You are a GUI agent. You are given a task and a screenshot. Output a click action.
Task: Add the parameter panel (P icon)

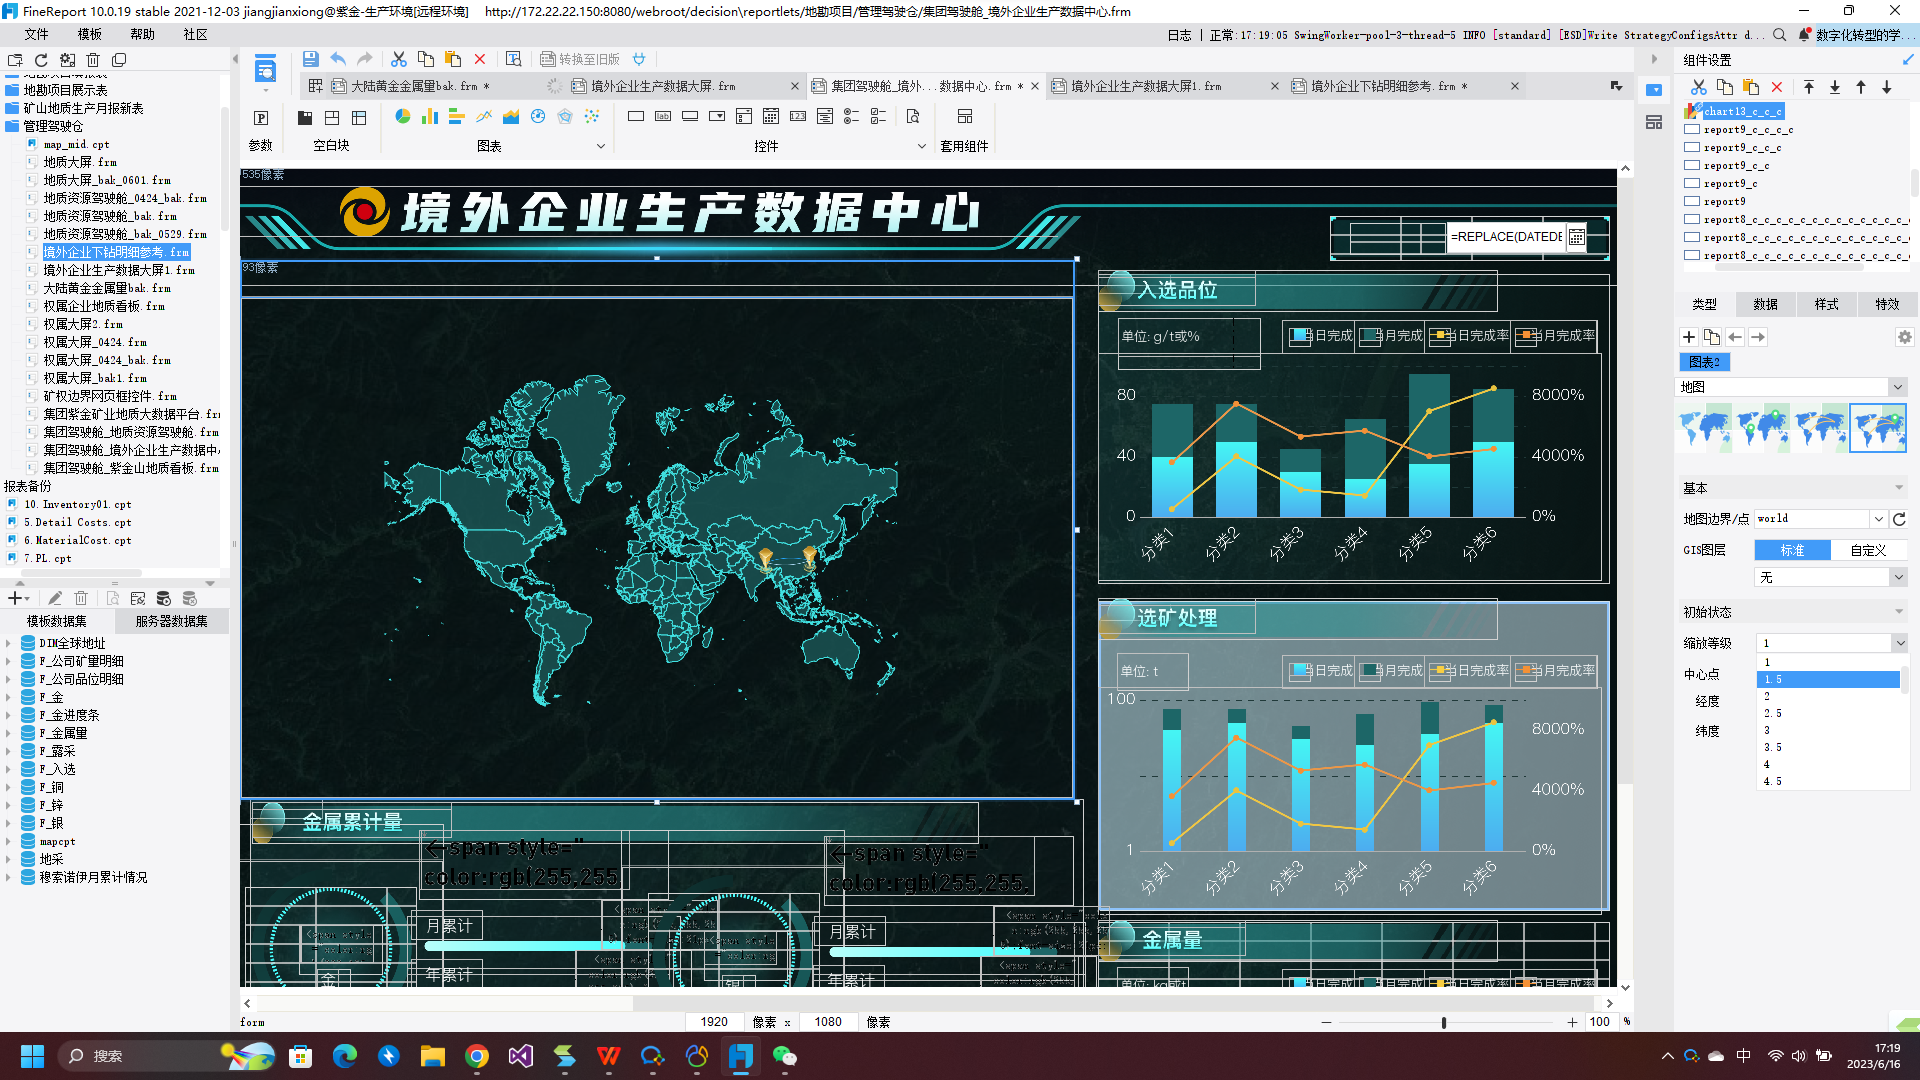(261, 118)
